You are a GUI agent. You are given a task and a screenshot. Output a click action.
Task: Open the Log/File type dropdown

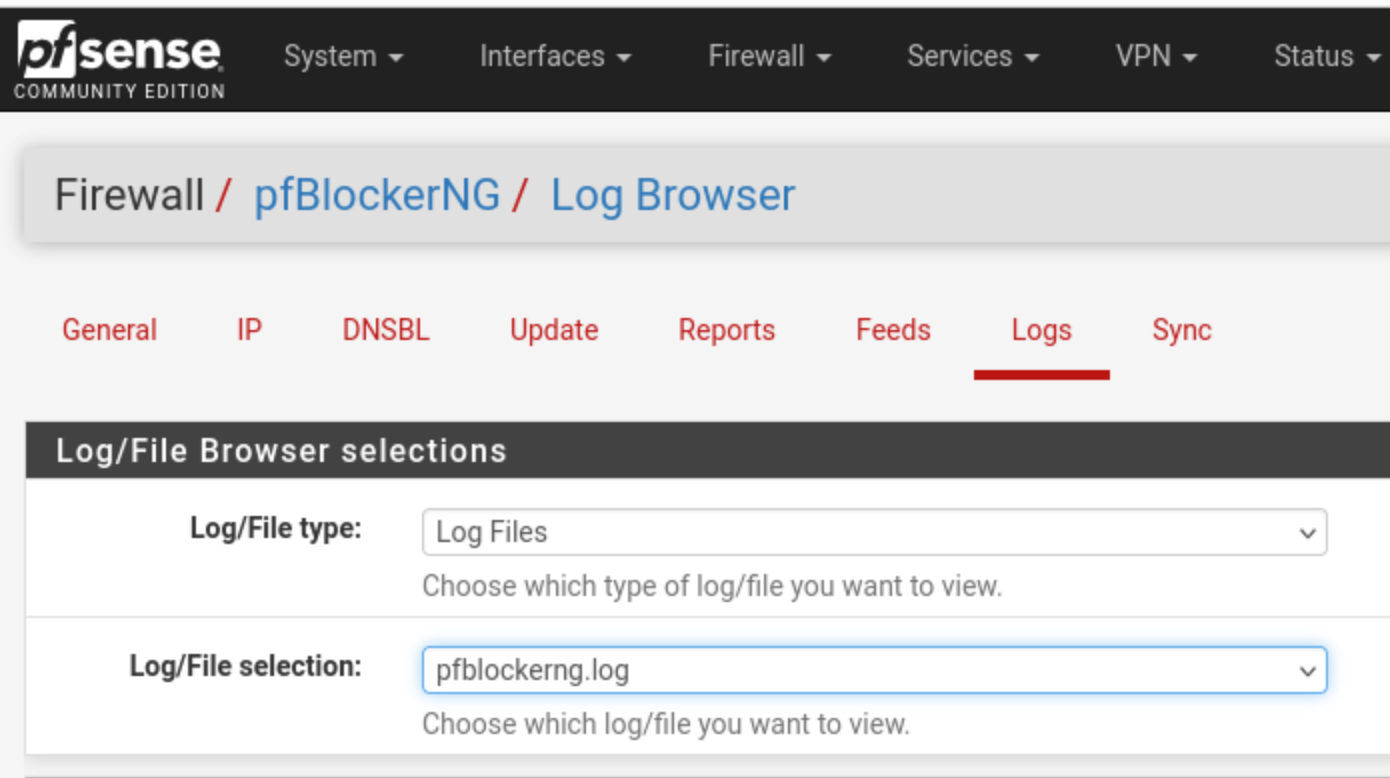[x=875, y=532]
